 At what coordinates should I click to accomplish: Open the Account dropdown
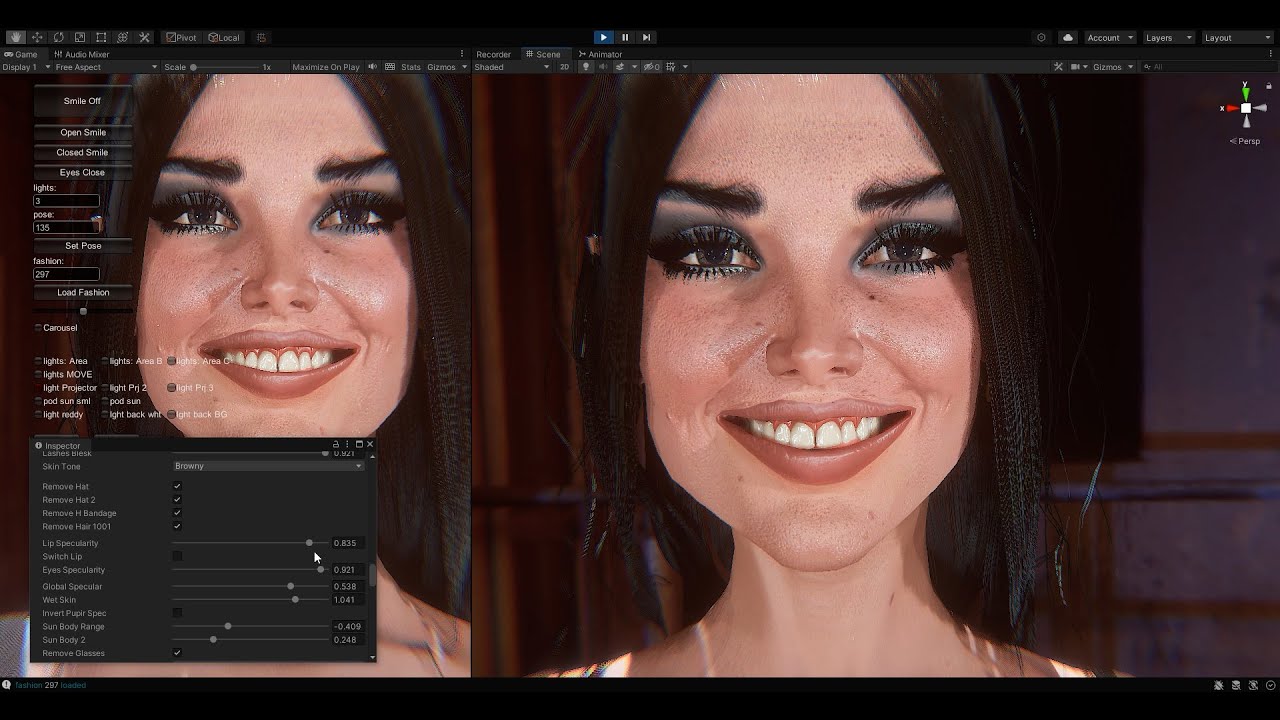1110,37
